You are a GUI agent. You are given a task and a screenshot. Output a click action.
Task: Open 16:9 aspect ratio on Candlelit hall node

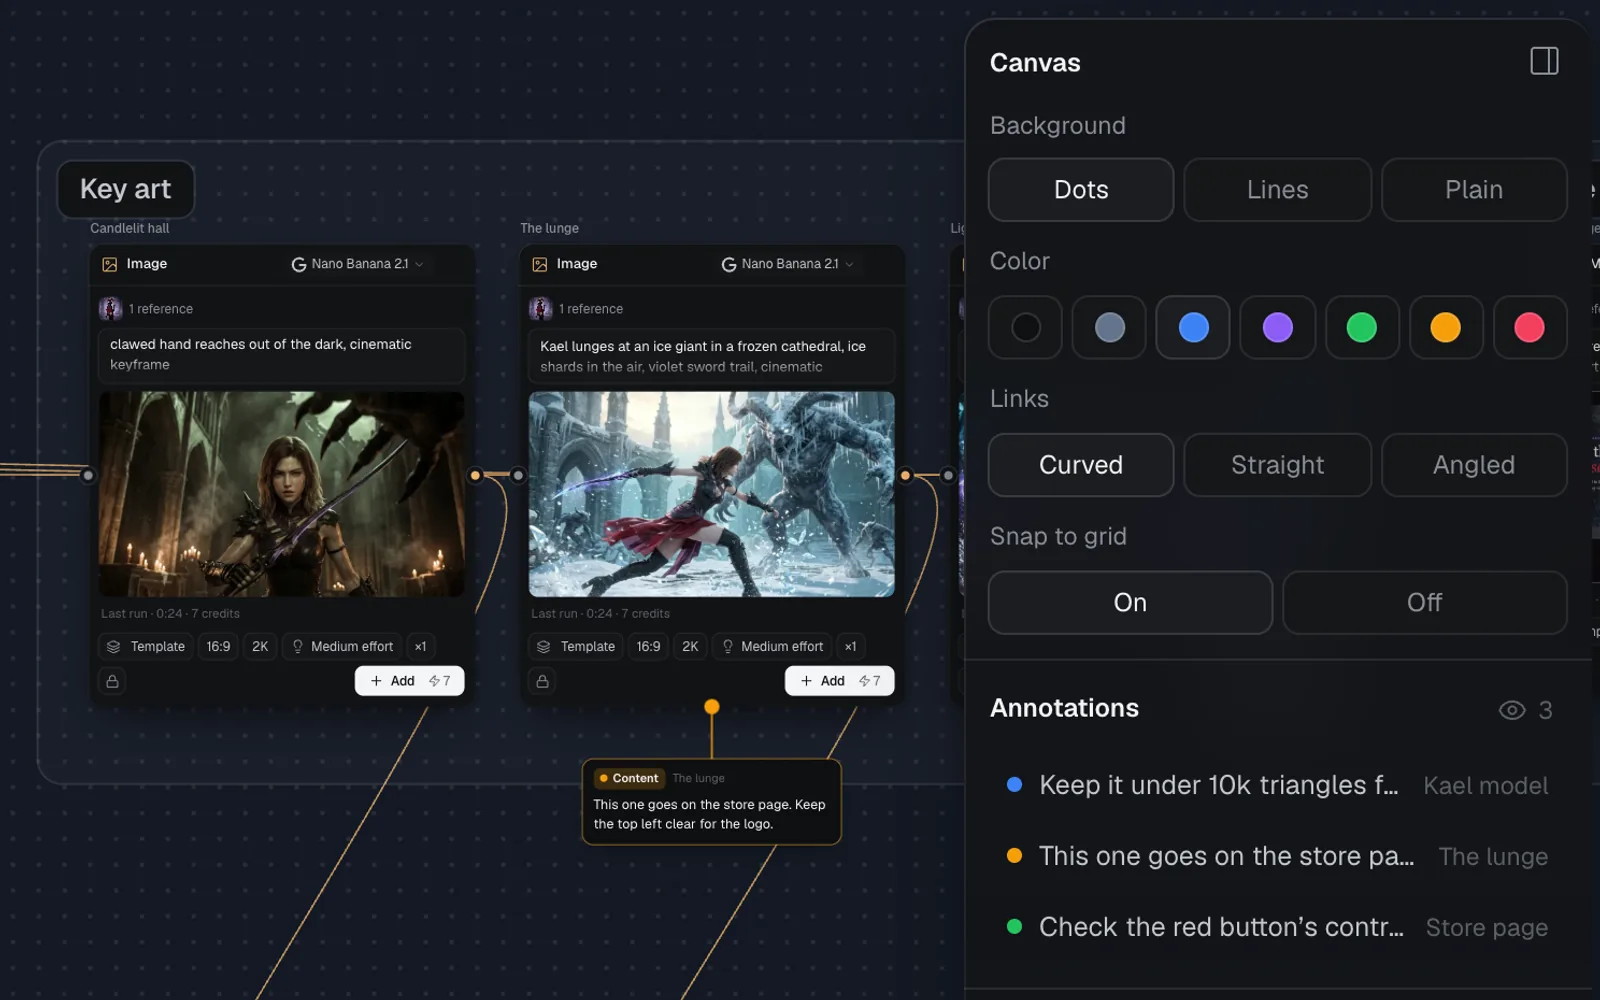tap(218, 647)
